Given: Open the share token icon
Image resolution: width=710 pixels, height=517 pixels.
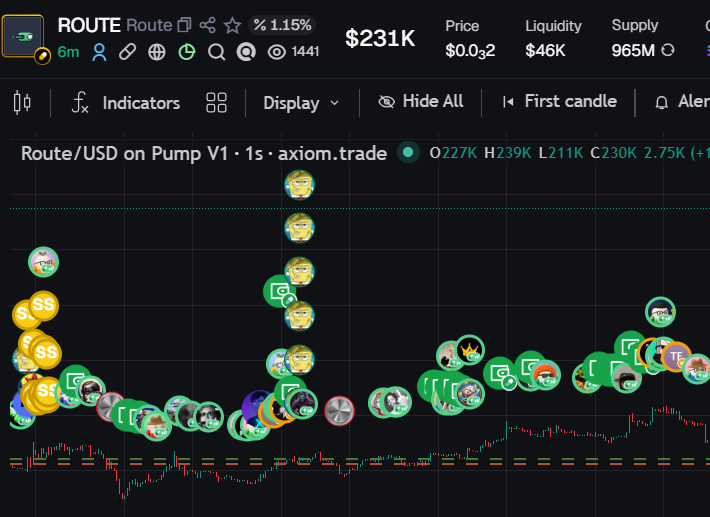Looking at the screenshot, I should coord(208,25).
